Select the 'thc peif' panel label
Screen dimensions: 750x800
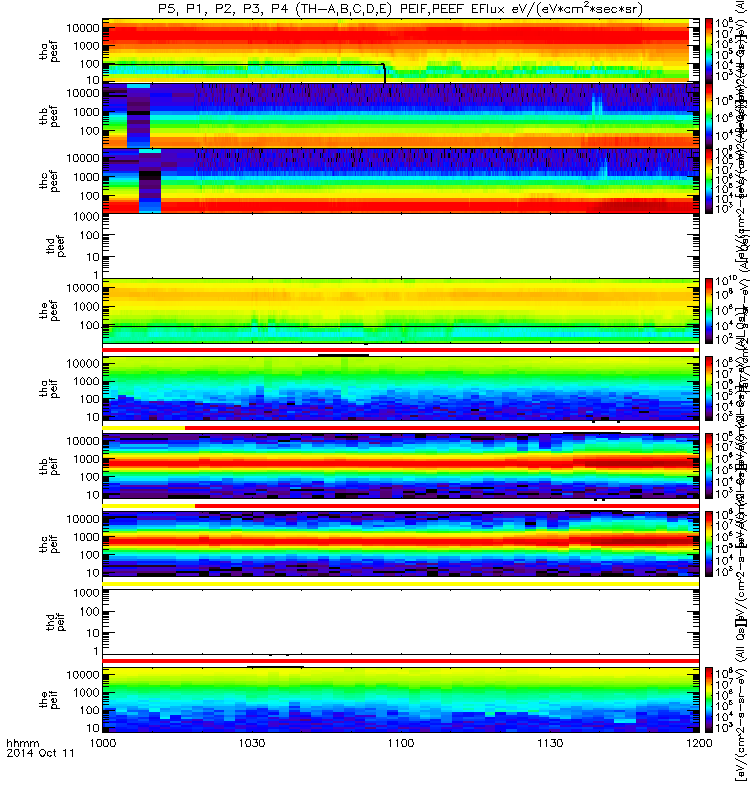[x=49, y=544]
